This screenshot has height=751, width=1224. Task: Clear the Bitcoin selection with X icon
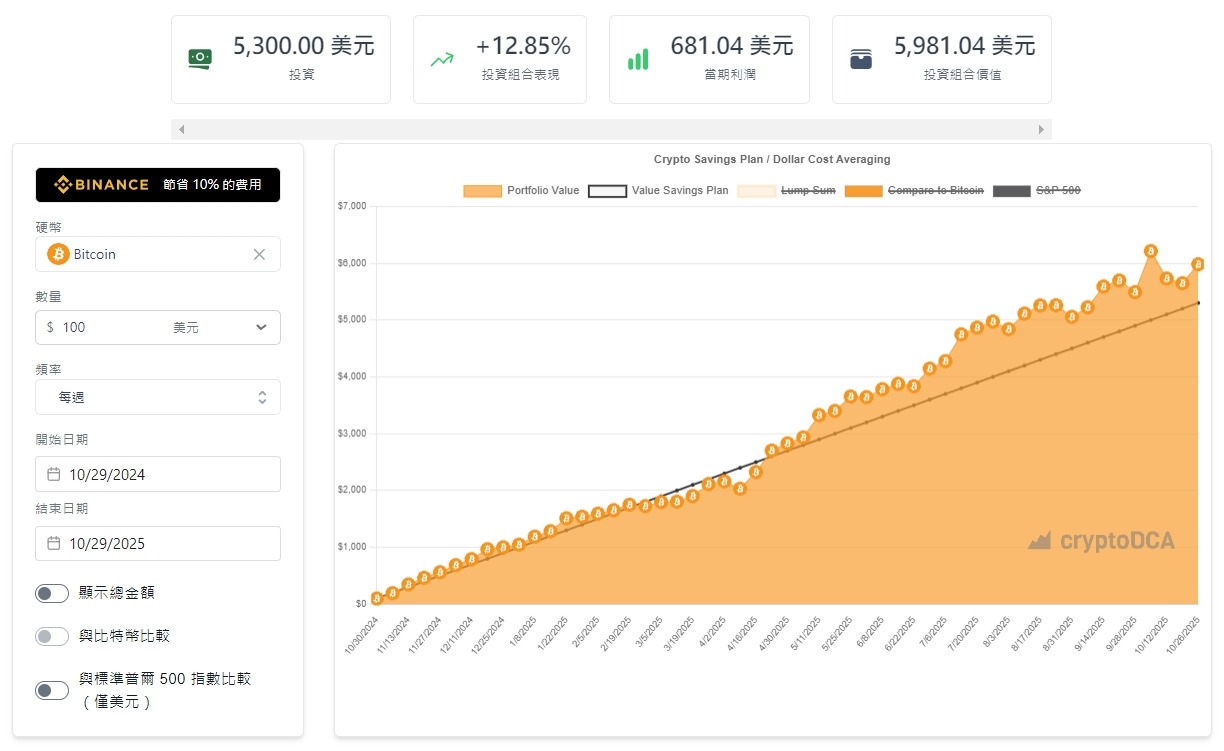tap(259, 254)
